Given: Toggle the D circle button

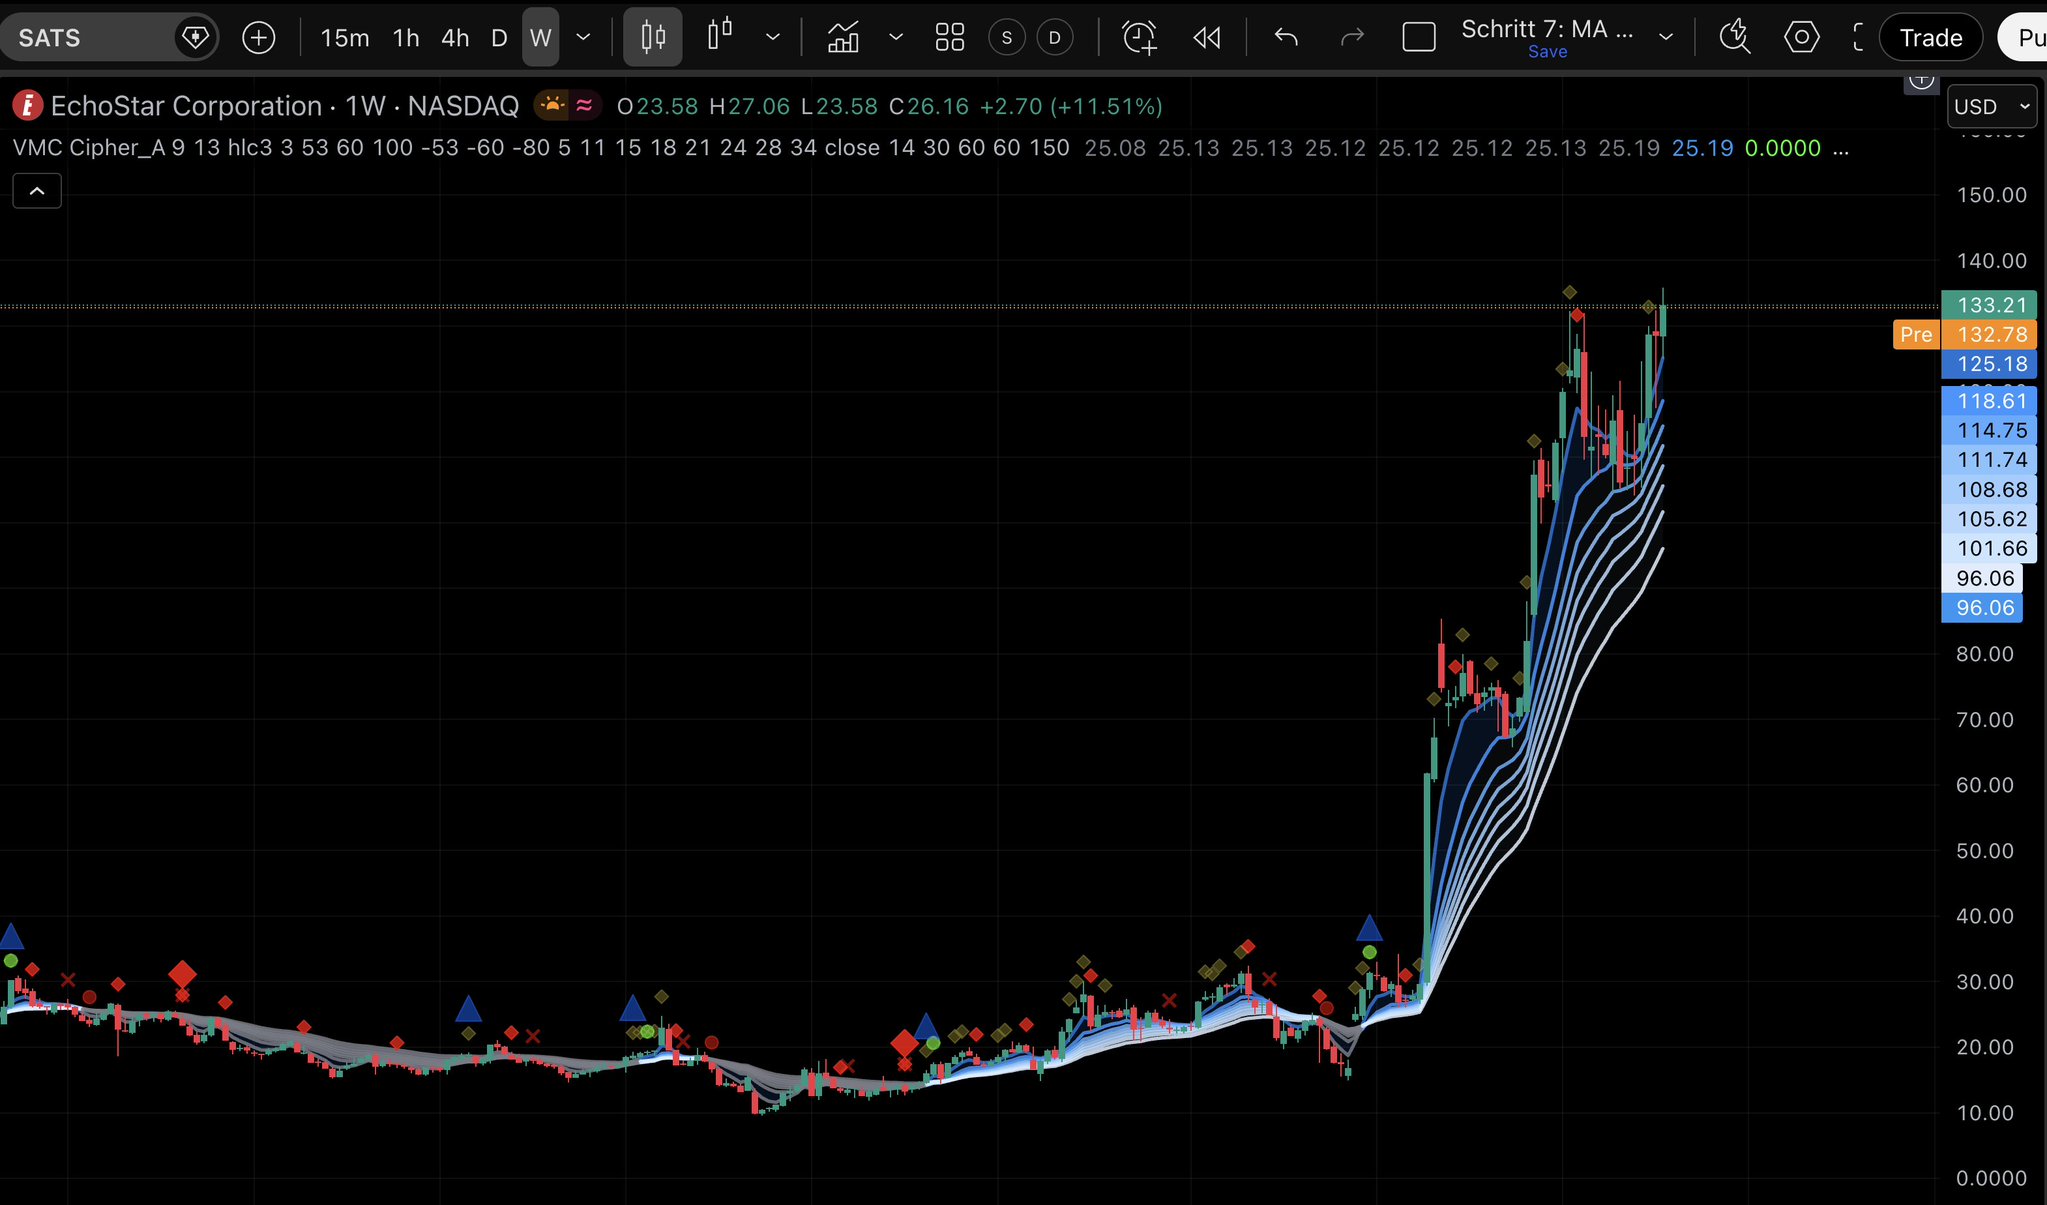Looking at the screenshot, I should point(1054,38).
